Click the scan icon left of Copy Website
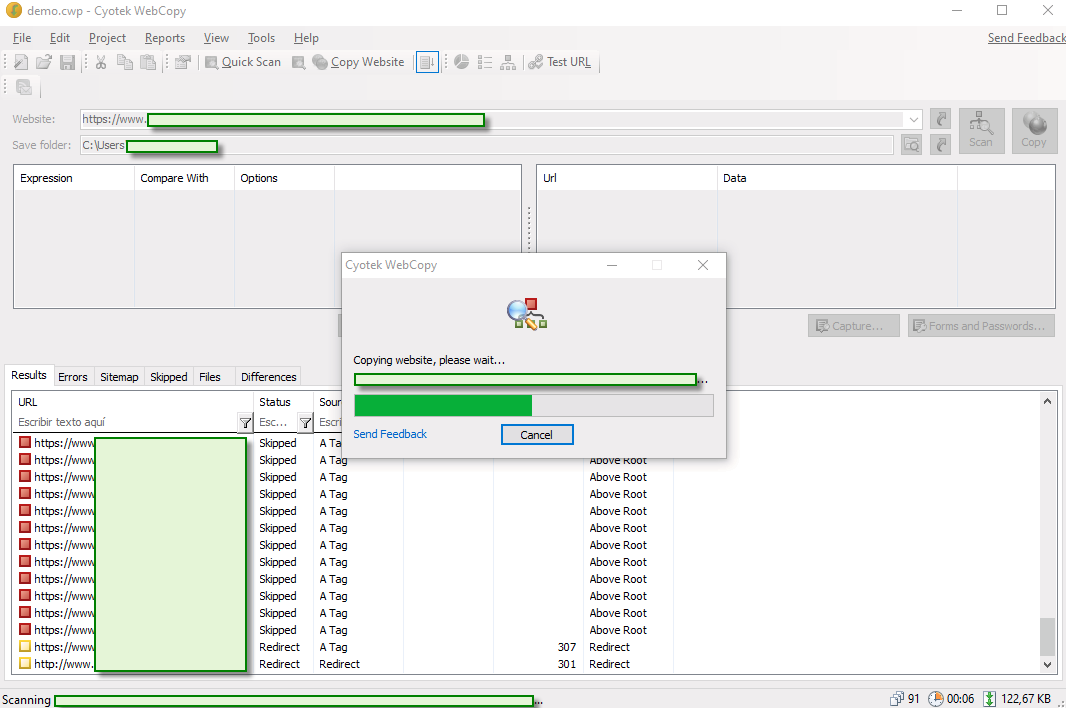This screenshot has width=1066, height=708. [x=298, y=63]
